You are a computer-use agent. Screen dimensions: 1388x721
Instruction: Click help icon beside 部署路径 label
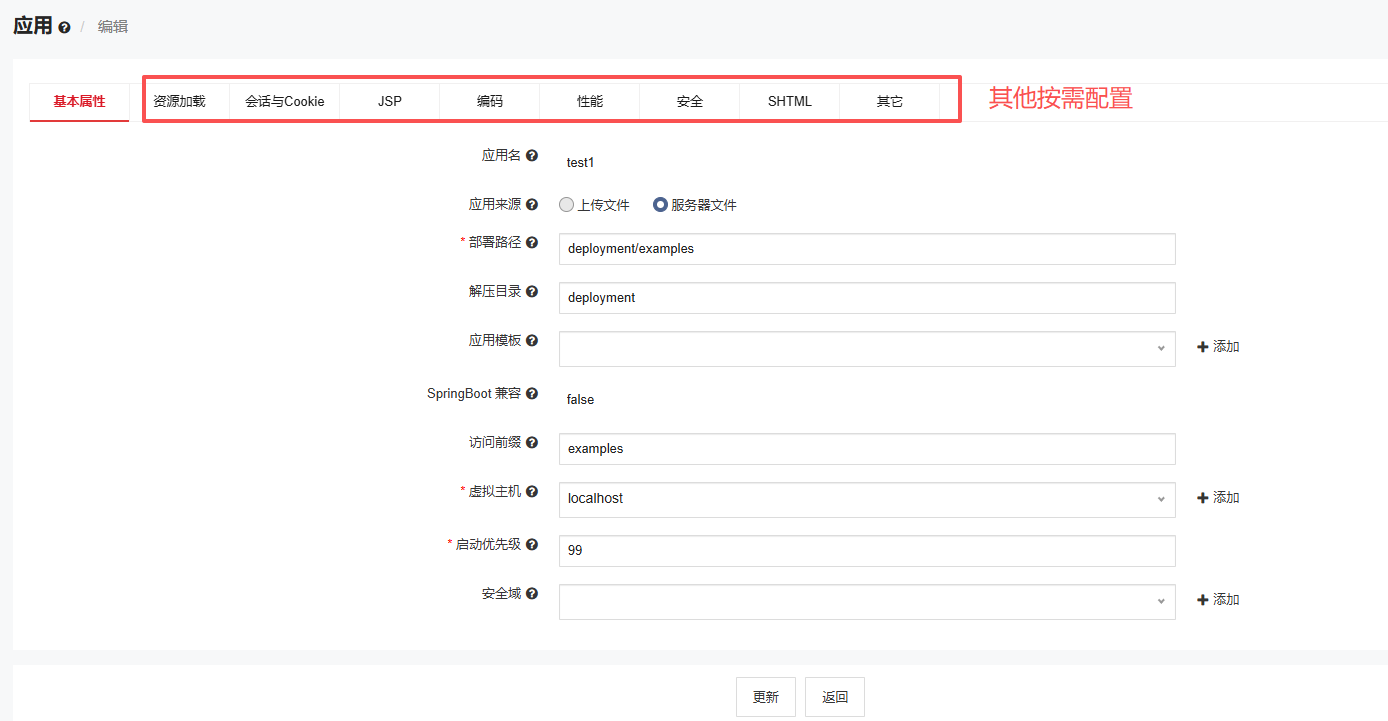532,242
